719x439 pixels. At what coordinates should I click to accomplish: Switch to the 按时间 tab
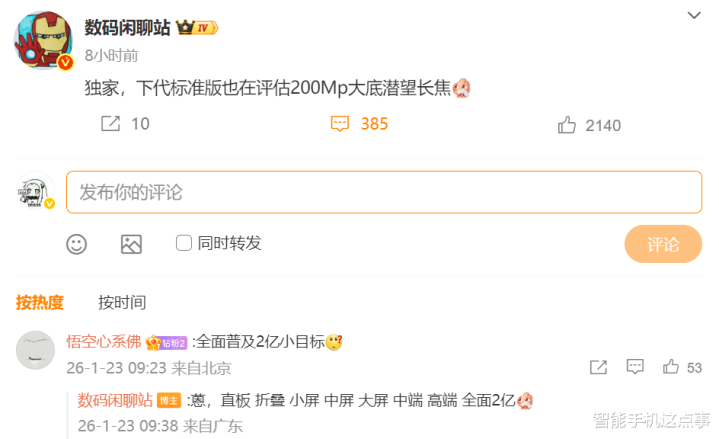(122, 302)
